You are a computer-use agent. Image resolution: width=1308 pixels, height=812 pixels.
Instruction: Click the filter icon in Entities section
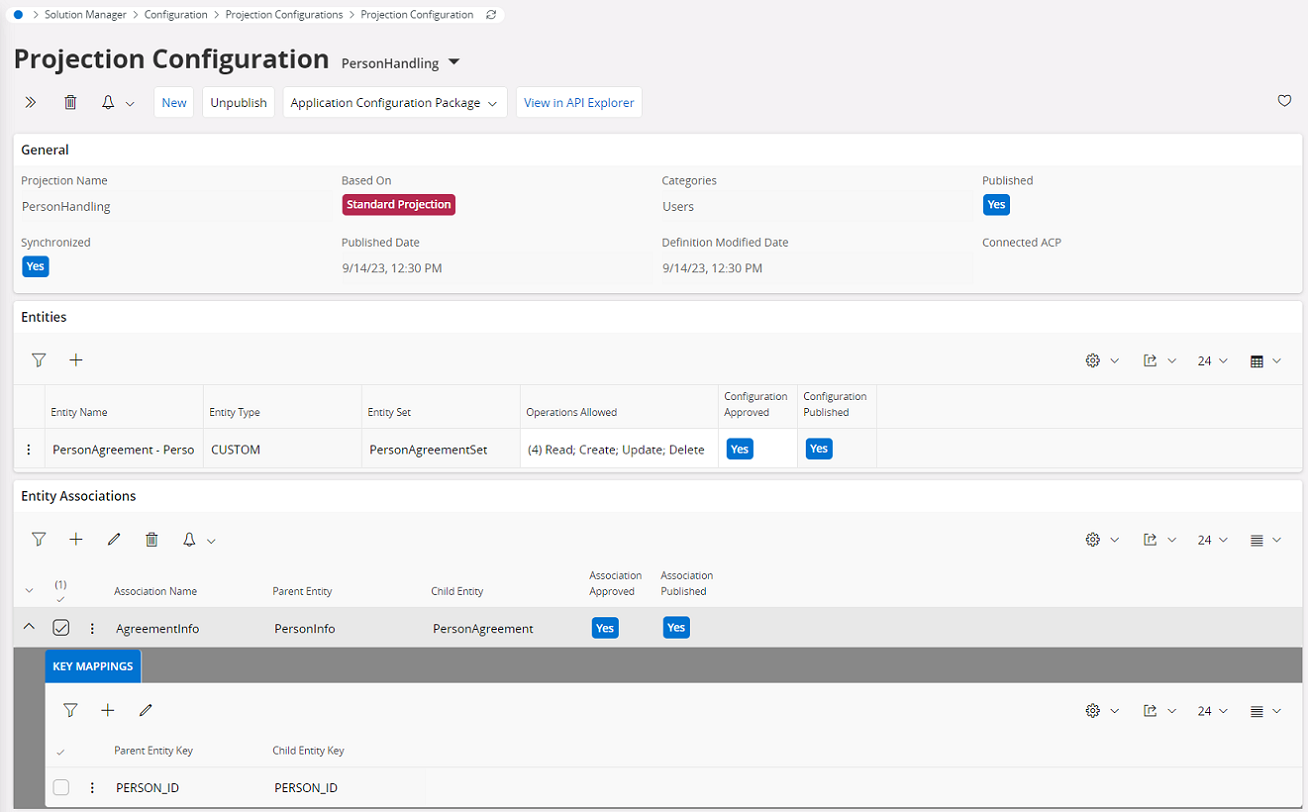[x=39, y=360]
